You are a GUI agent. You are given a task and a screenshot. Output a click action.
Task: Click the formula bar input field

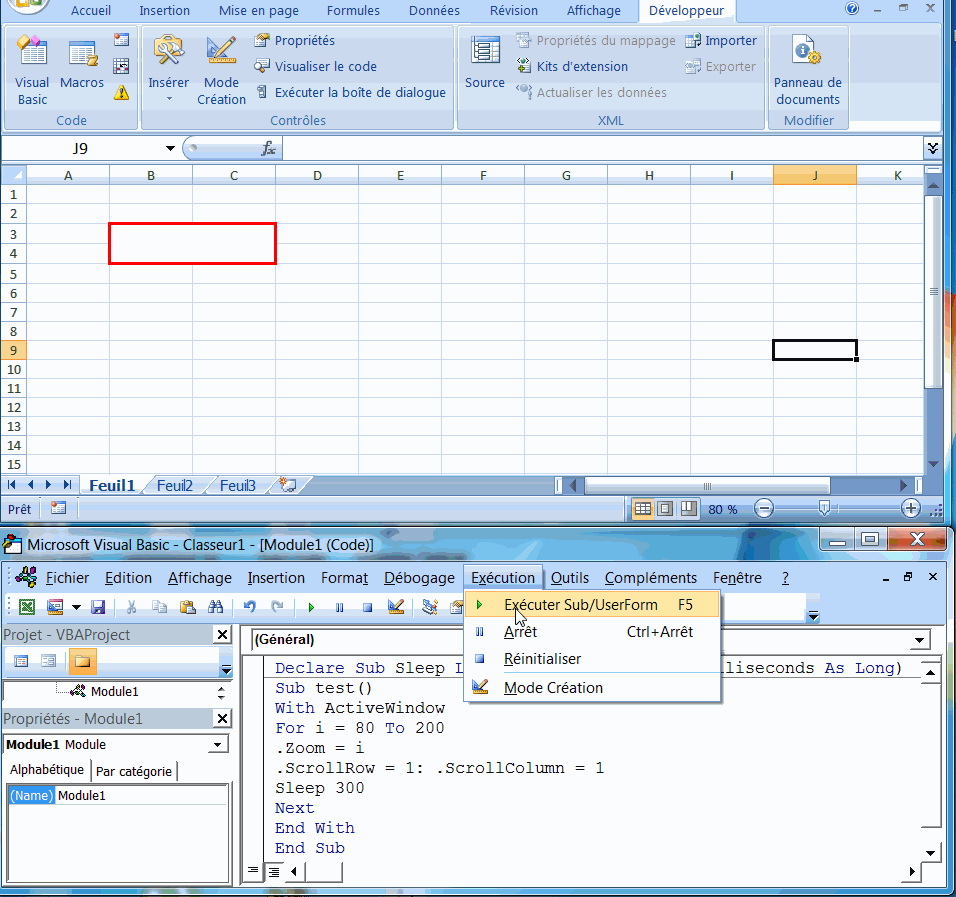(x=602, y=148)
